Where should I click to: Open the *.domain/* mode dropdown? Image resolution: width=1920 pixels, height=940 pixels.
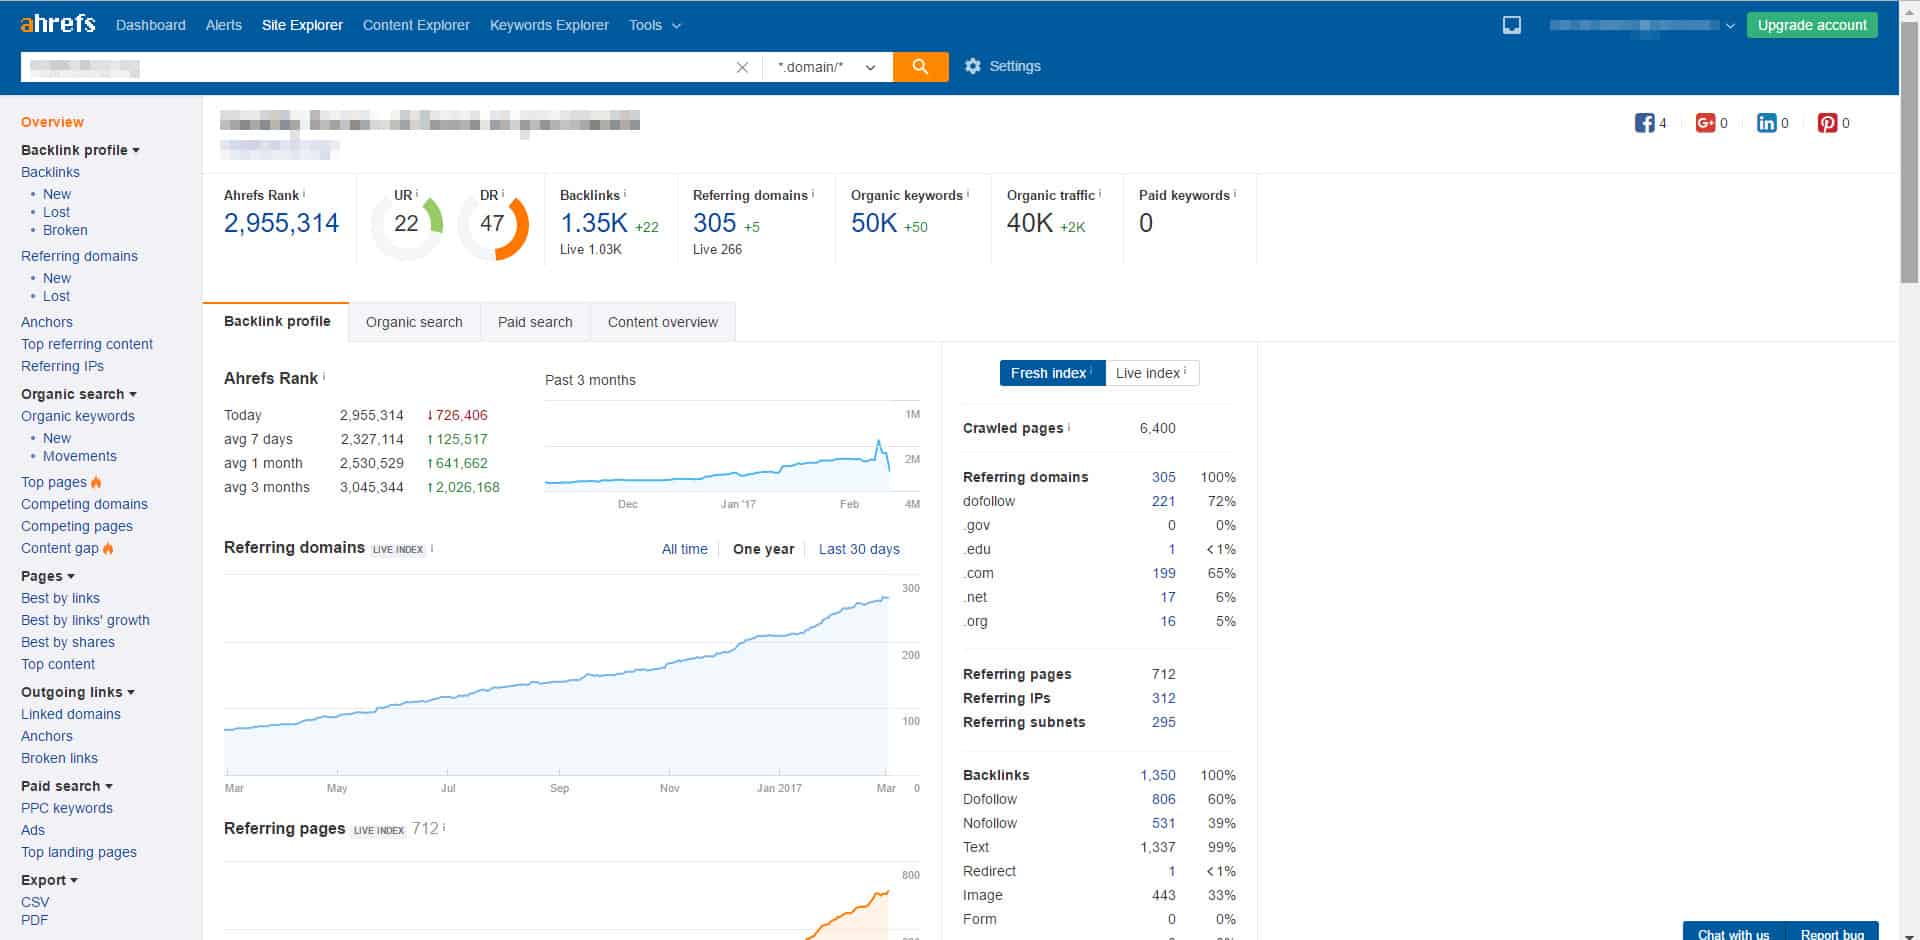[x=827, y=67]
